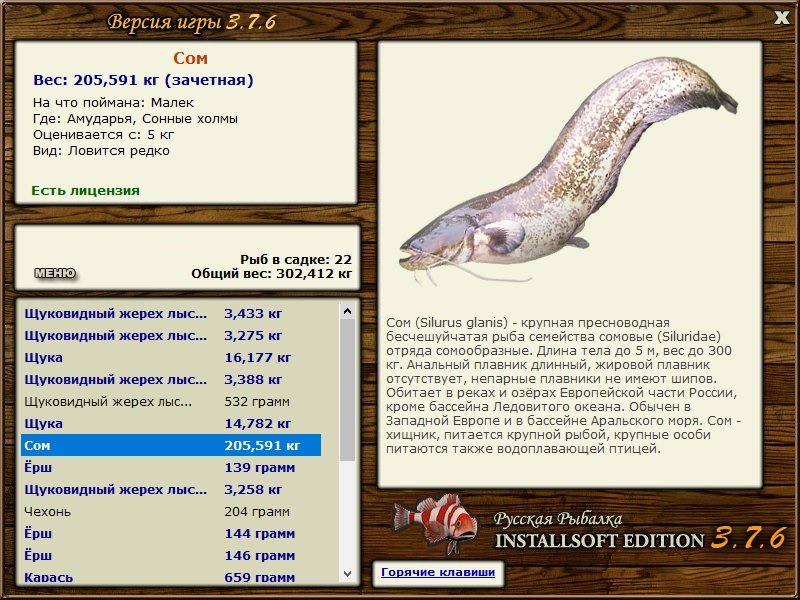Select the Щуковидный жерех 3,388 кг row
The image size is (800, 600).
171,380
